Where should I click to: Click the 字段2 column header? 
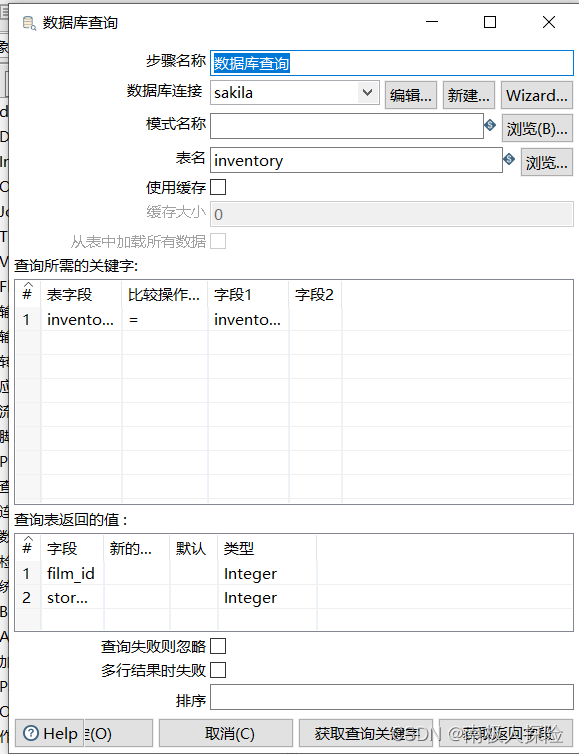315,294
